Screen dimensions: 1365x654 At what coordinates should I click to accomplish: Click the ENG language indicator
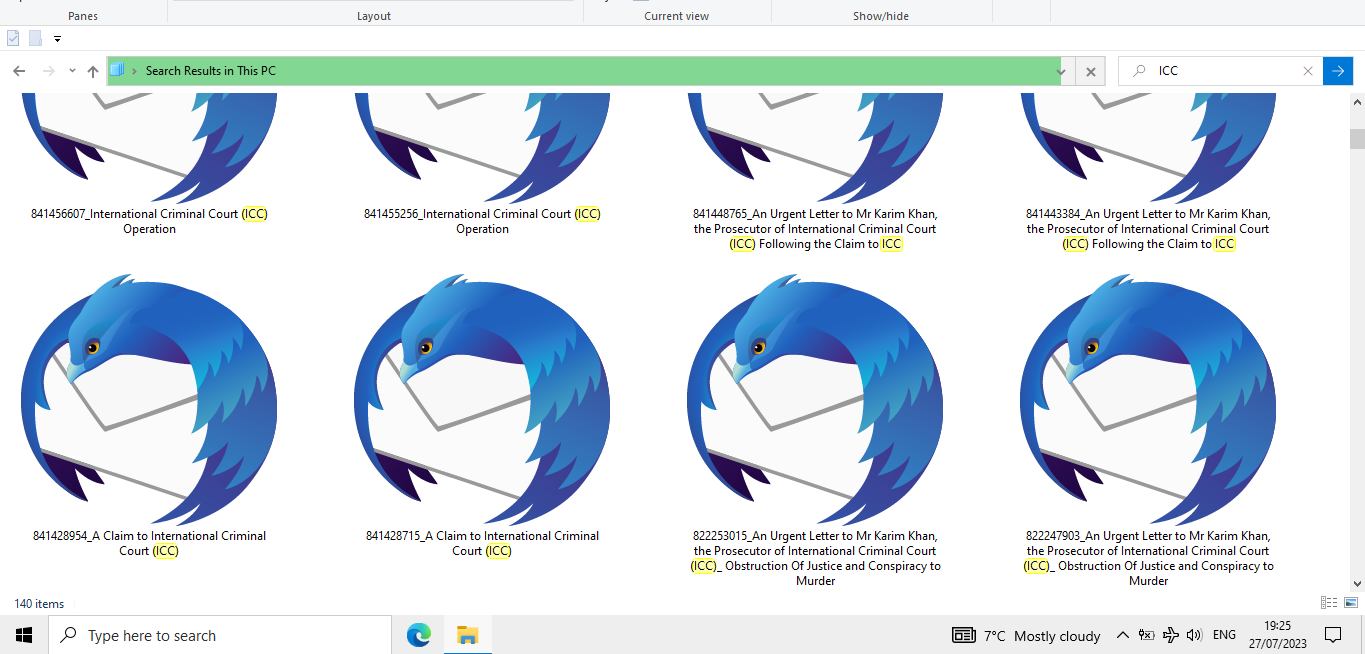pyautogui.click(x=1224, y=635)
